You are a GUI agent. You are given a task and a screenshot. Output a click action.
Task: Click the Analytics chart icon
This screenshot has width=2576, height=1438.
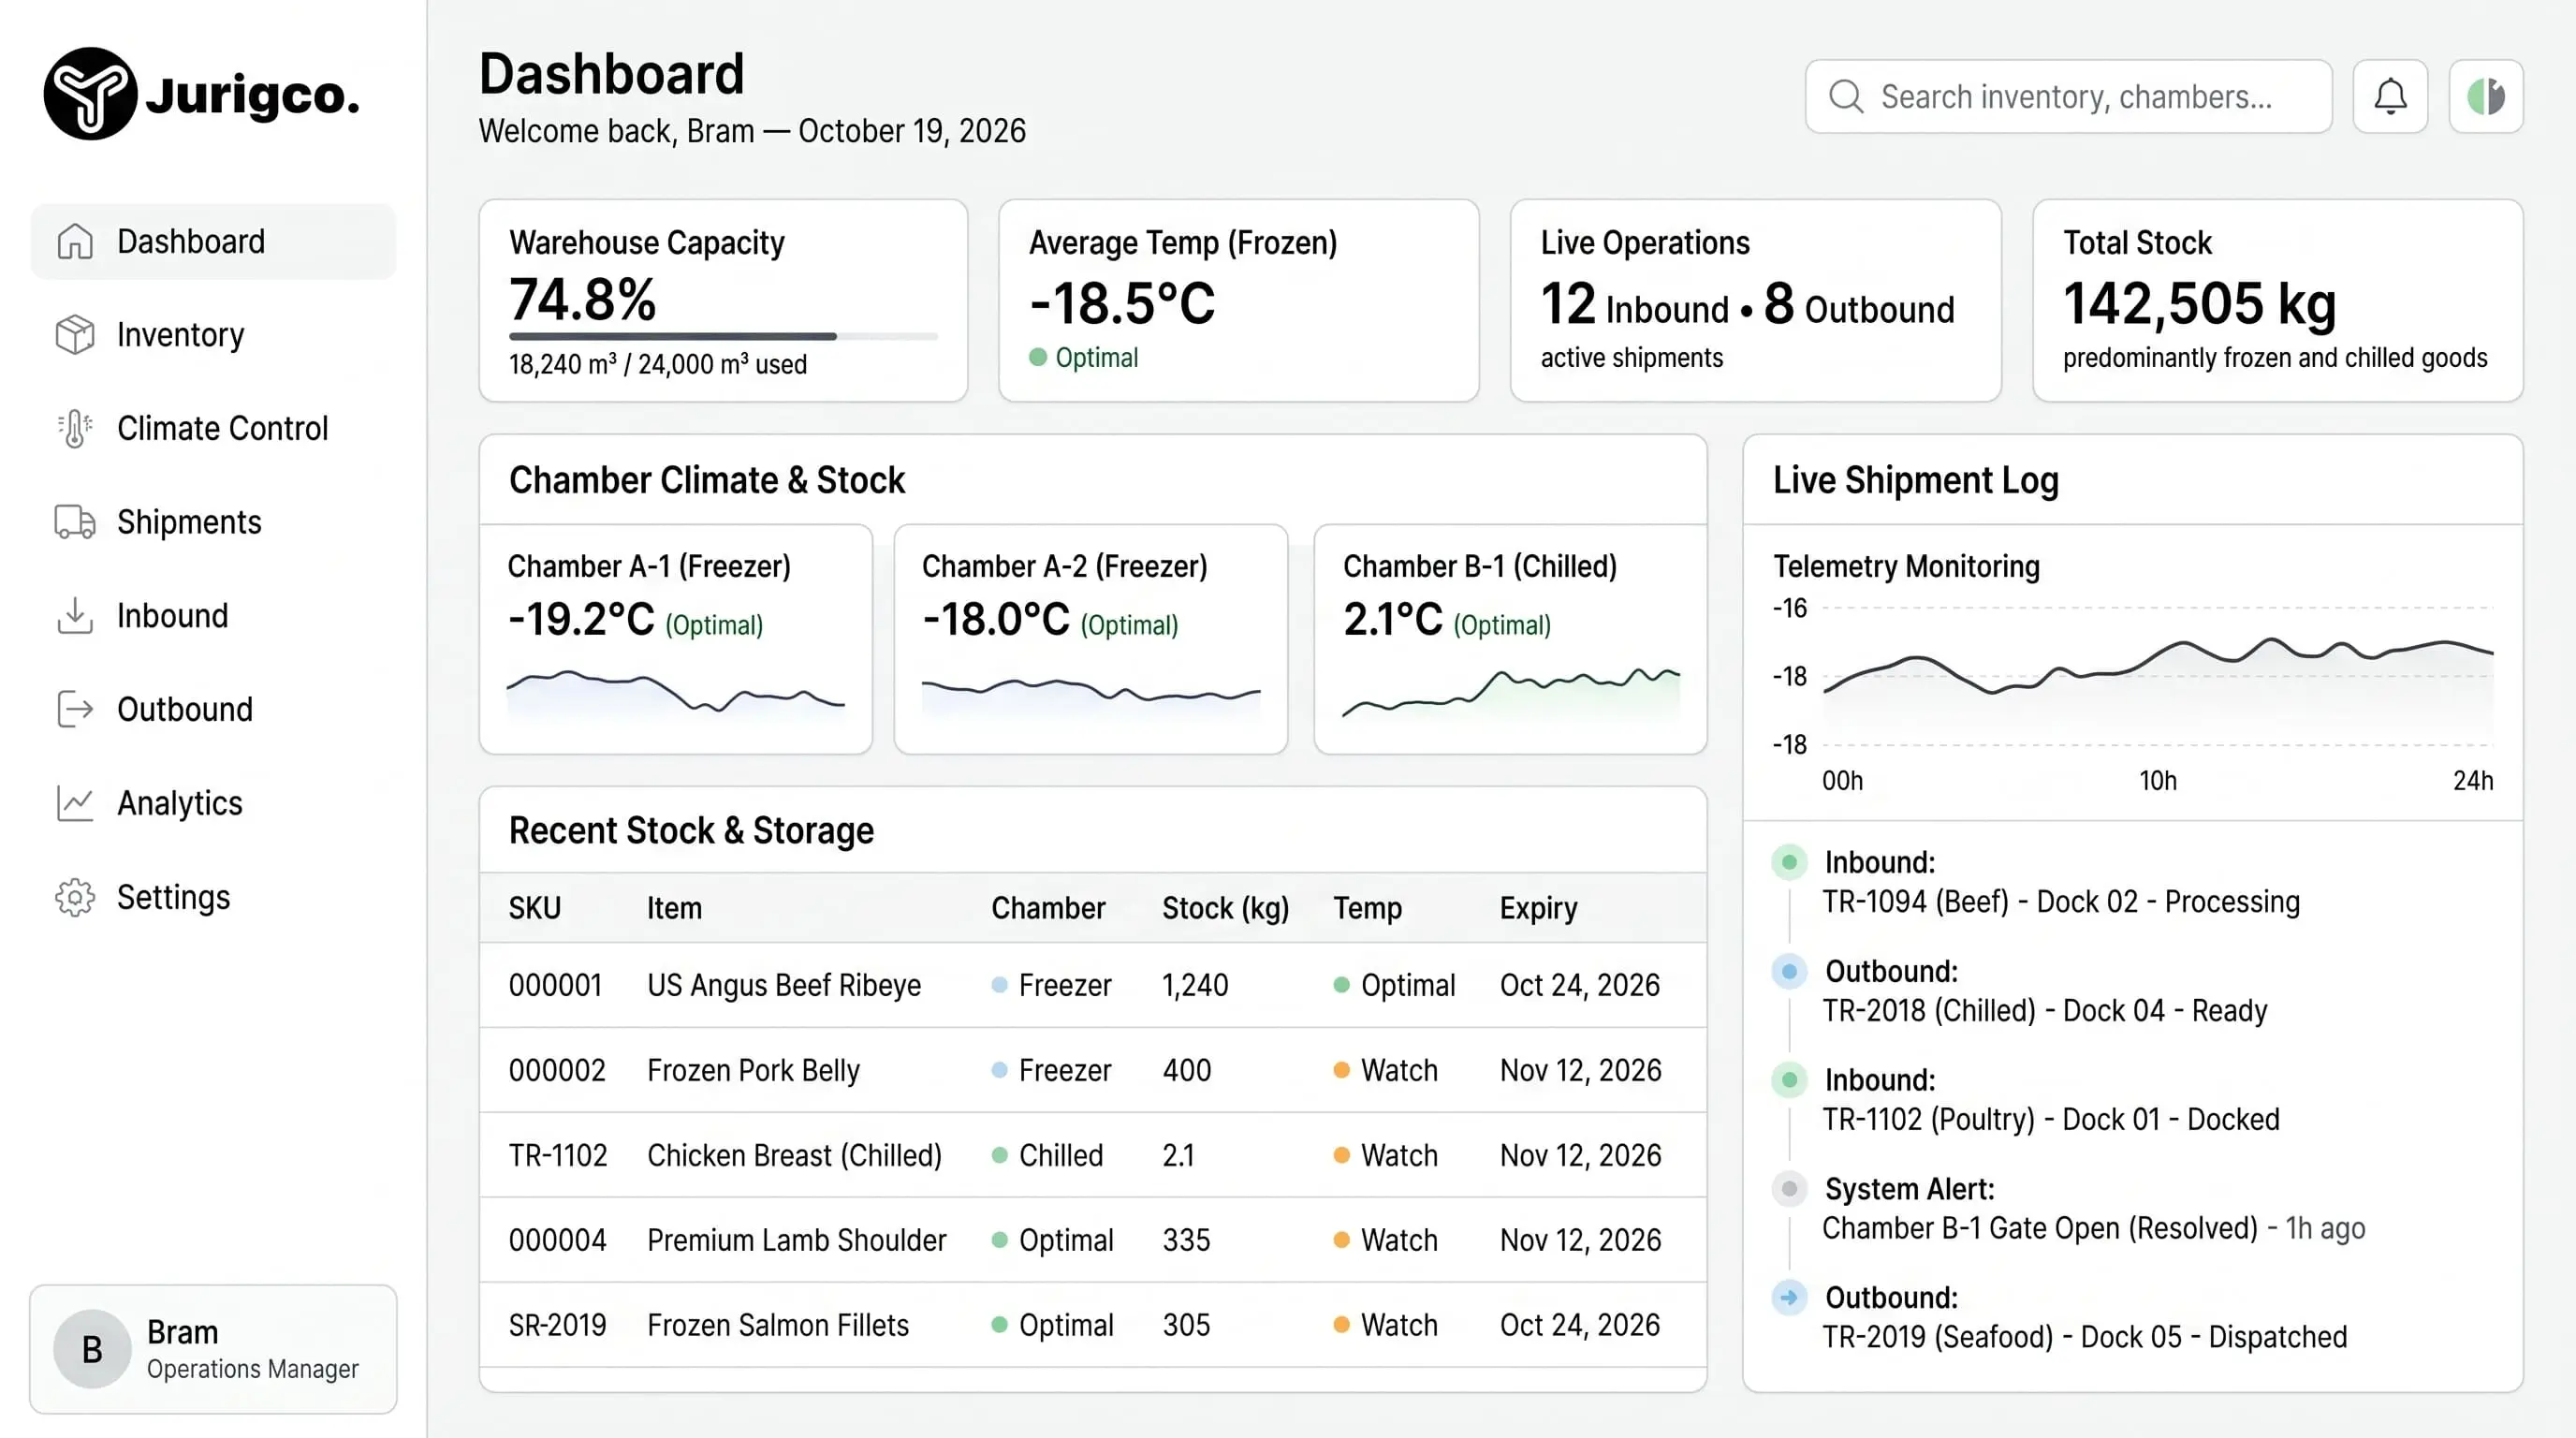(x=75, y=803)
